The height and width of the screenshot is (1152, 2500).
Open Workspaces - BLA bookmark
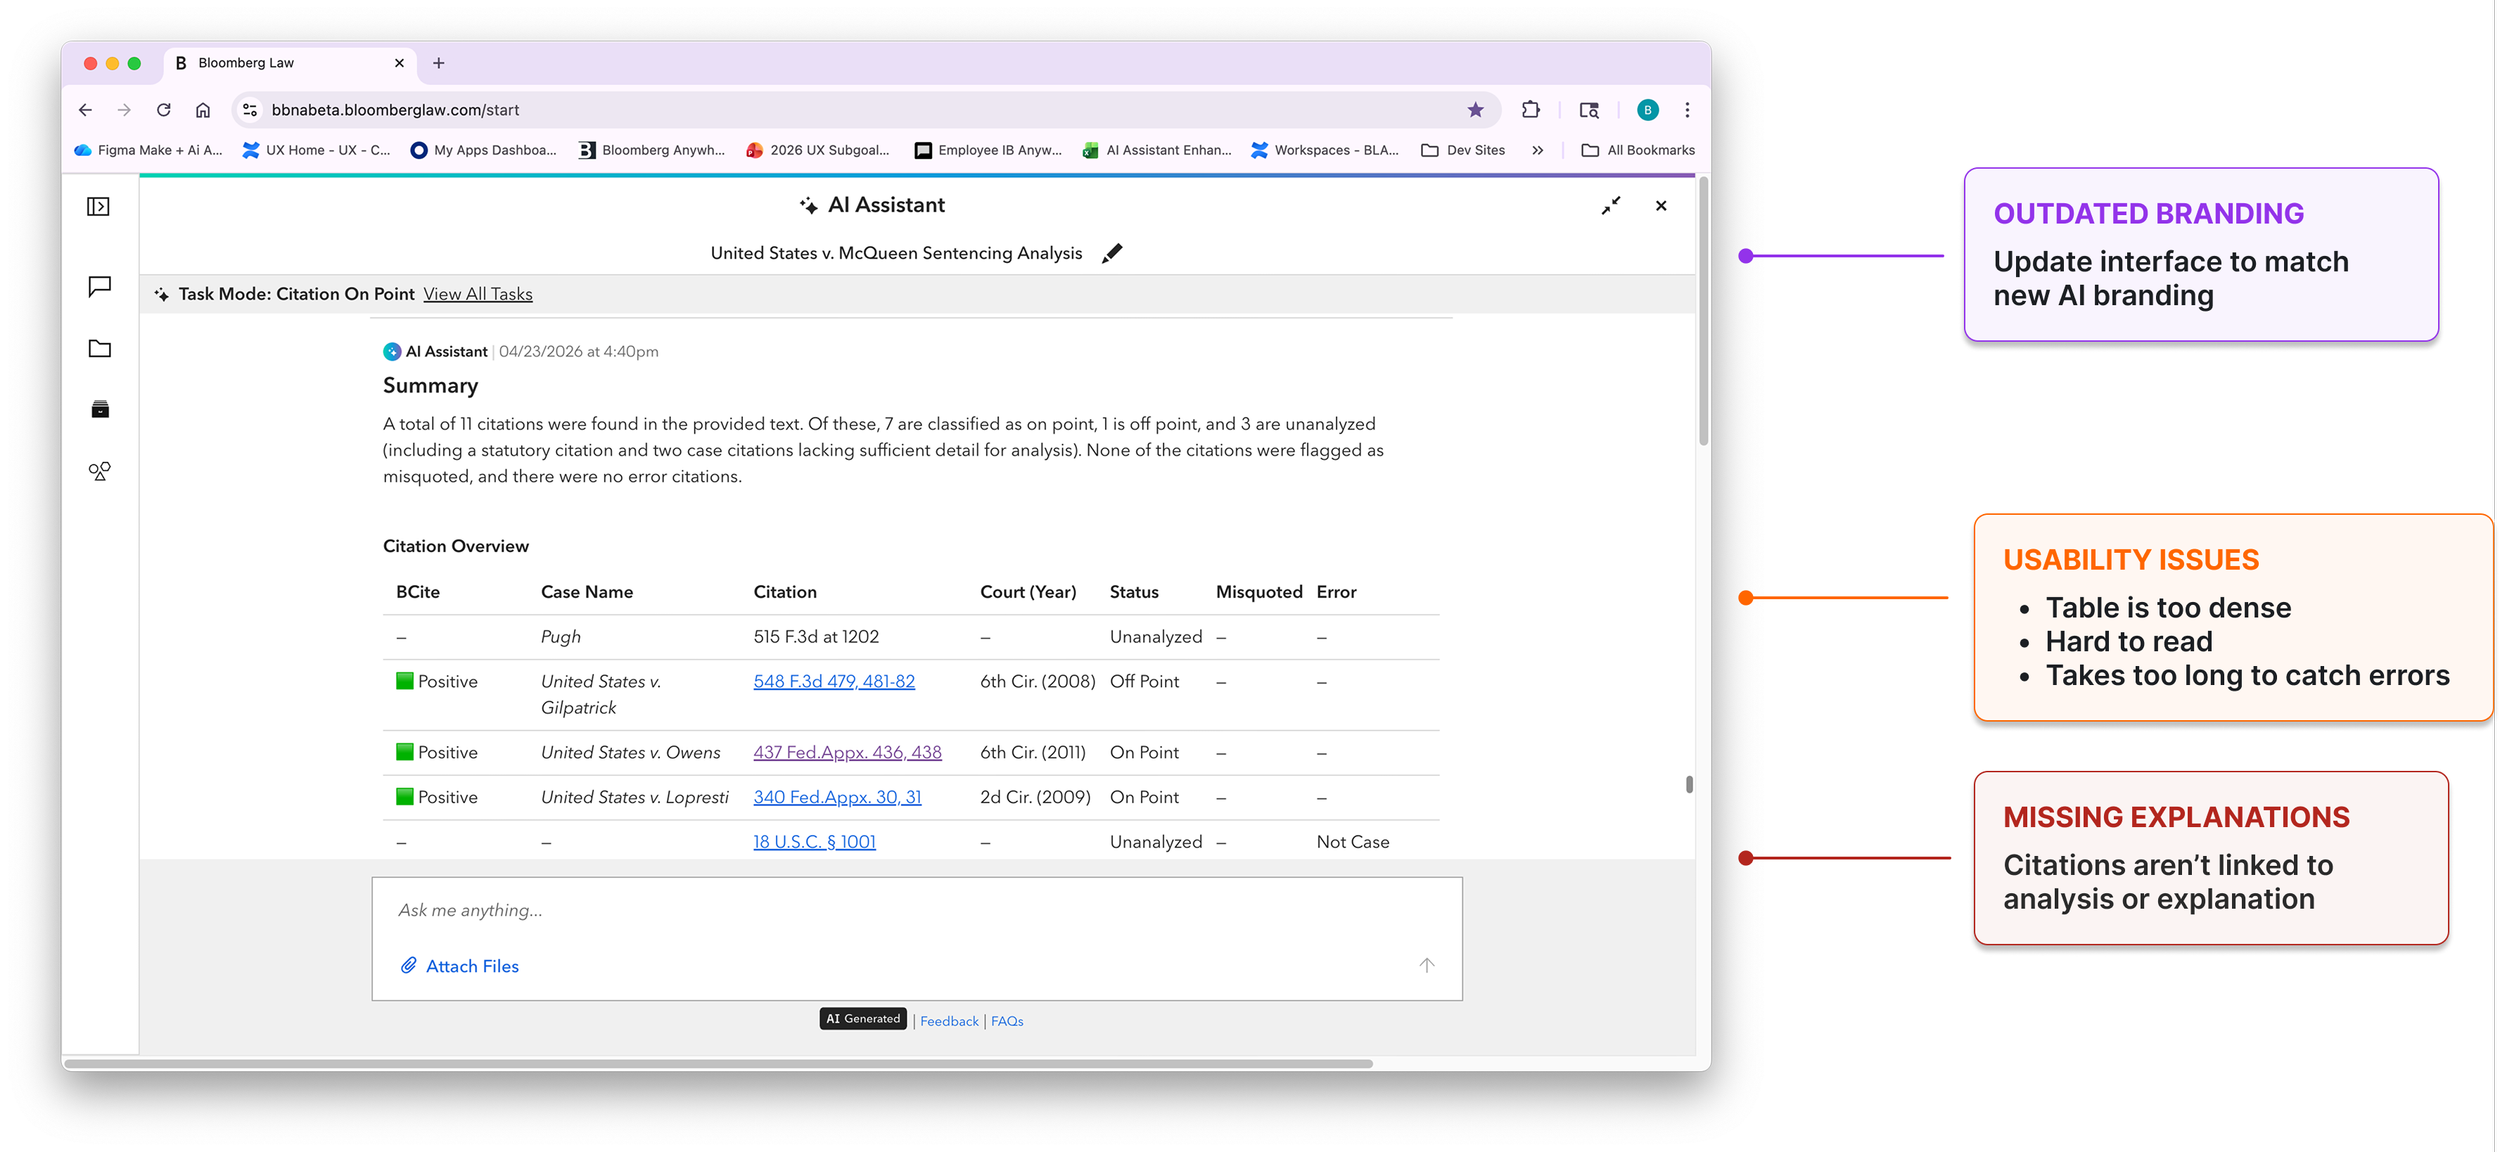(x=1325, y=150)
